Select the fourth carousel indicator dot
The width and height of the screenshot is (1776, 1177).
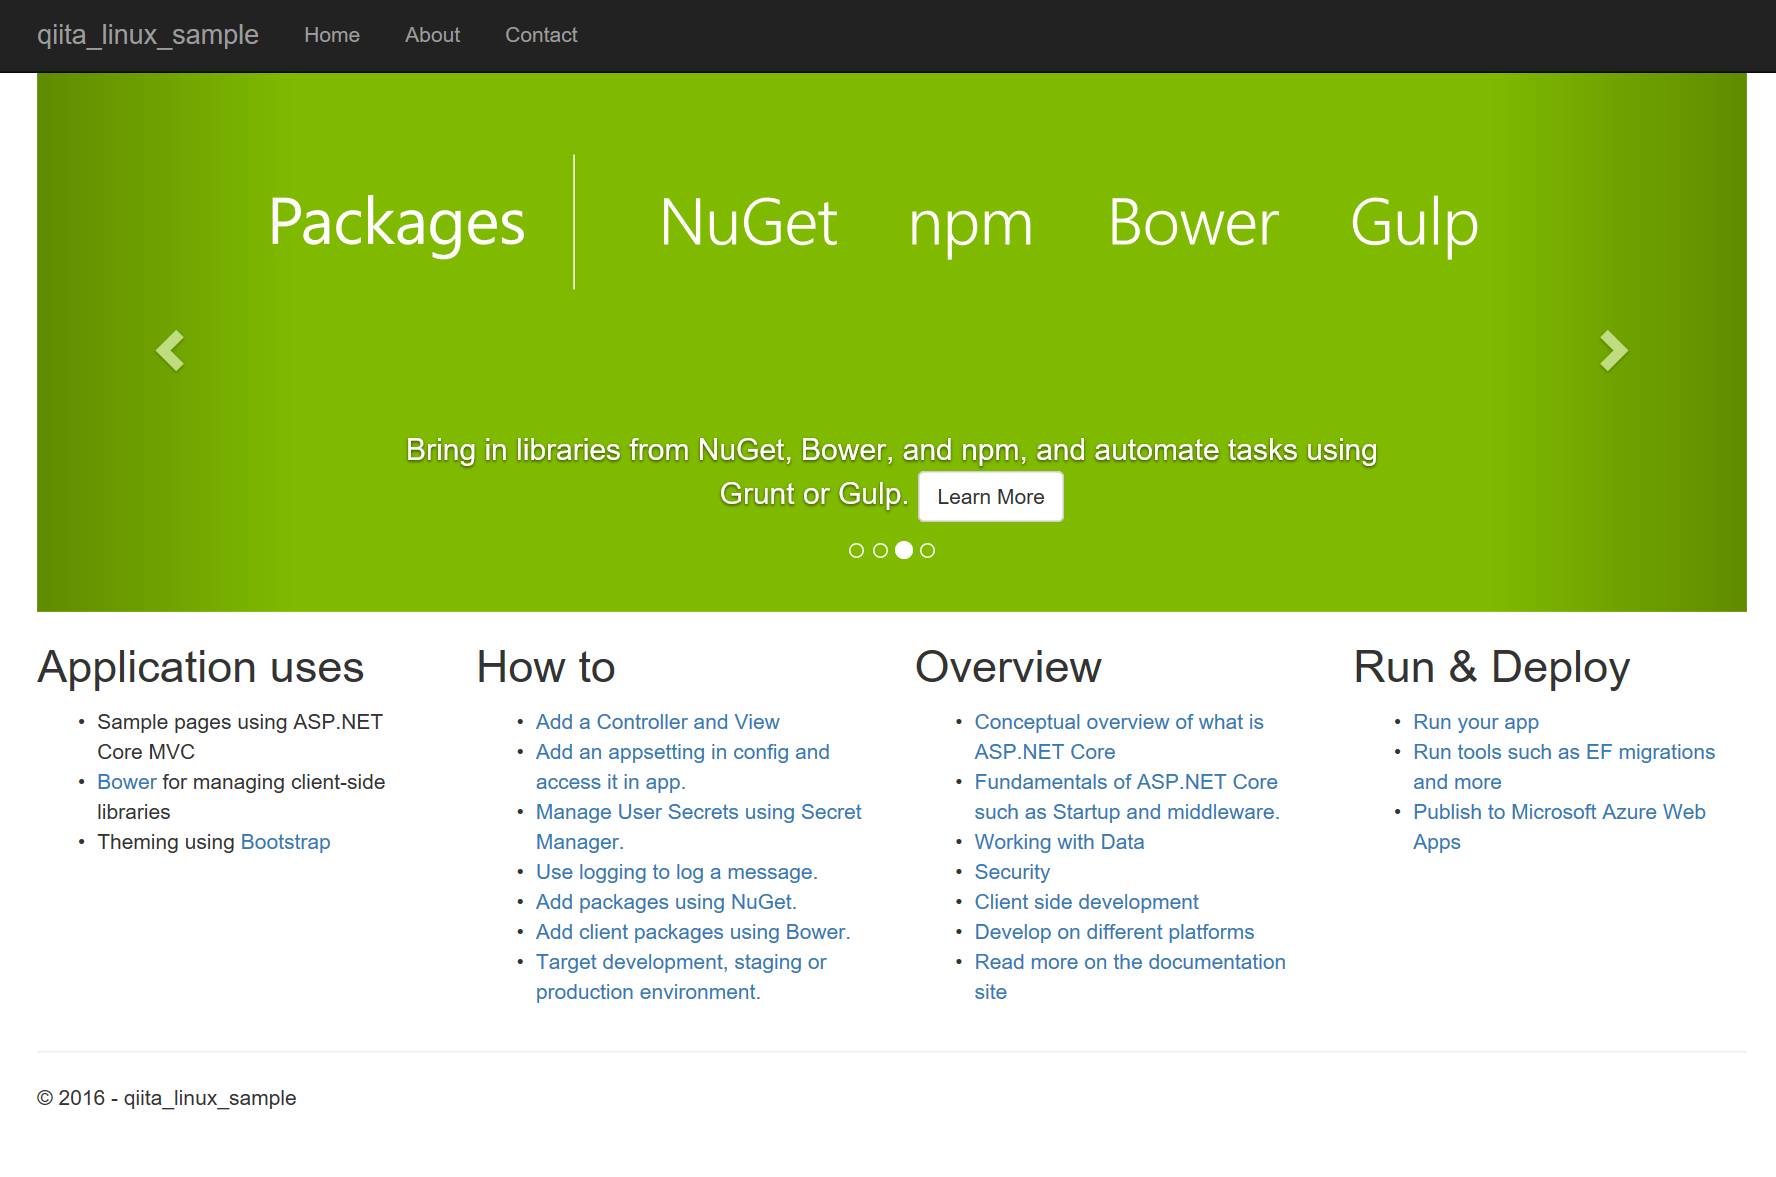tap(927, 550)
